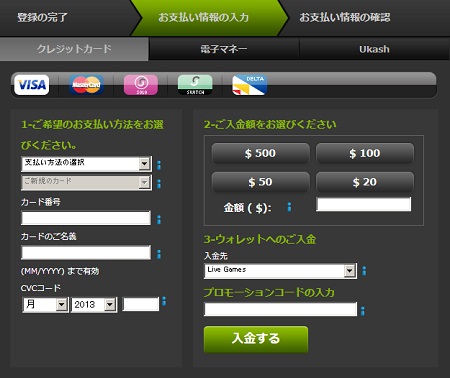The image size is (450, 378).
Task: Focus the 金額 ($) amount field
Action: (364, 204)
